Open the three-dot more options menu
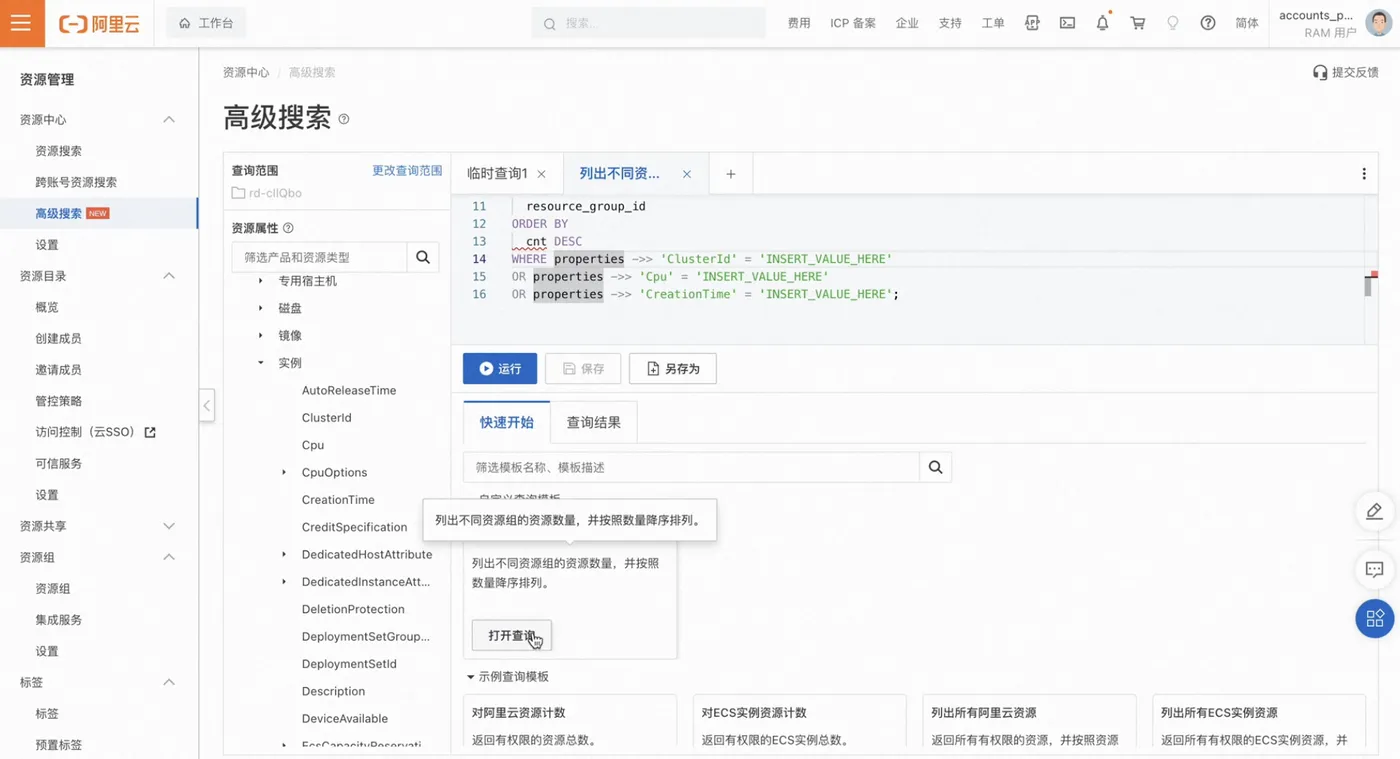Screen dimensions: 1400x759 click(x=1364, y=174)
